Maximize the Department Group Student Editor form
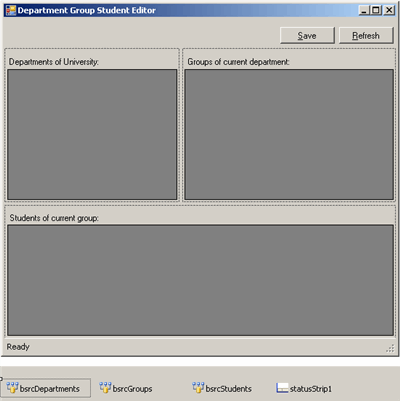The width and height of the screenshot is (400, 401). 376,10
